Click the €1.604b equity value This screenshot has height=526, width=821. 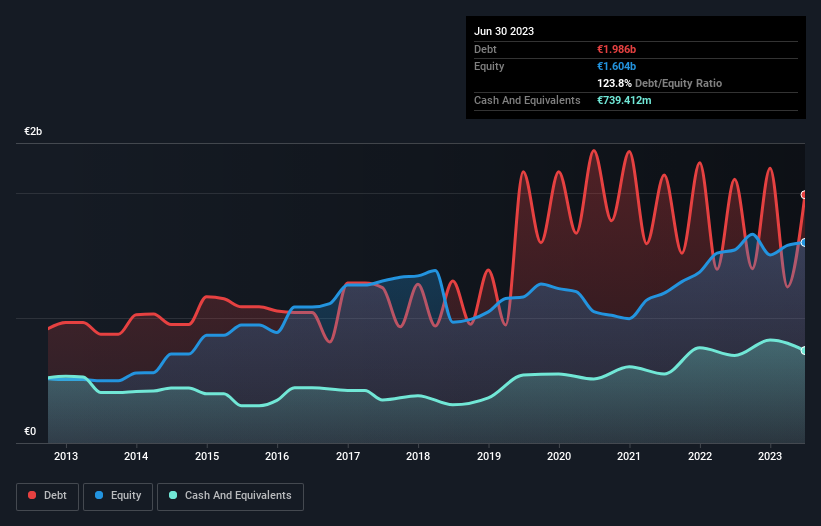pos(616,66)
